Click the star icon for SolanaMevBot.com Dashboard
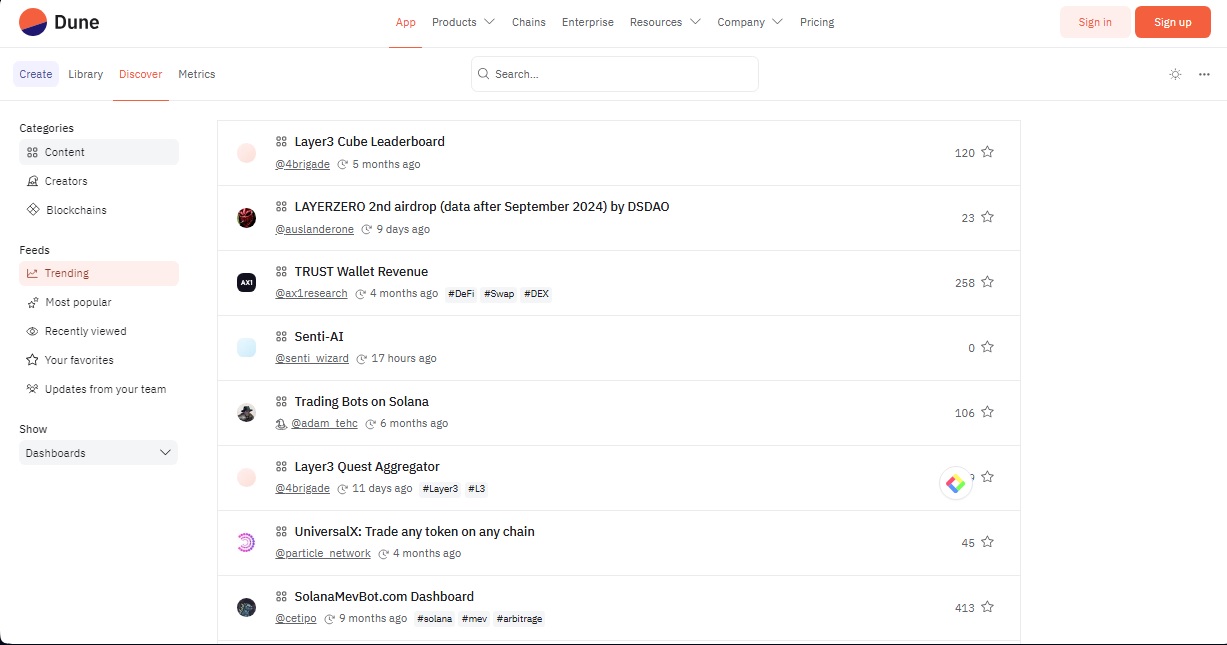This screenshot has height=645, width=1227. [x=987, y=607]
